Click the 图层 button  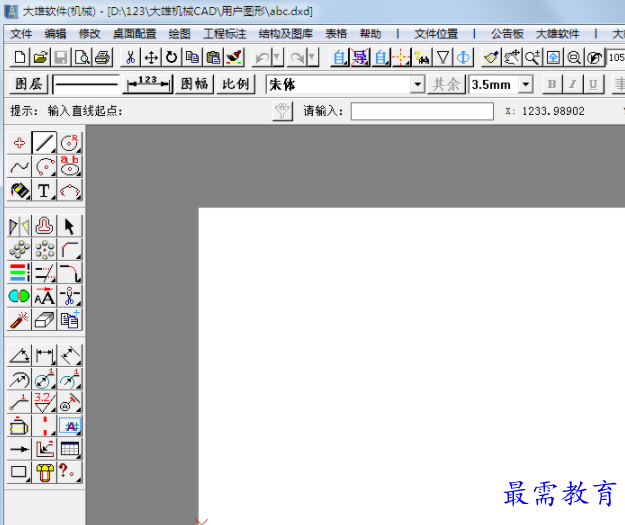coord(29,84)
